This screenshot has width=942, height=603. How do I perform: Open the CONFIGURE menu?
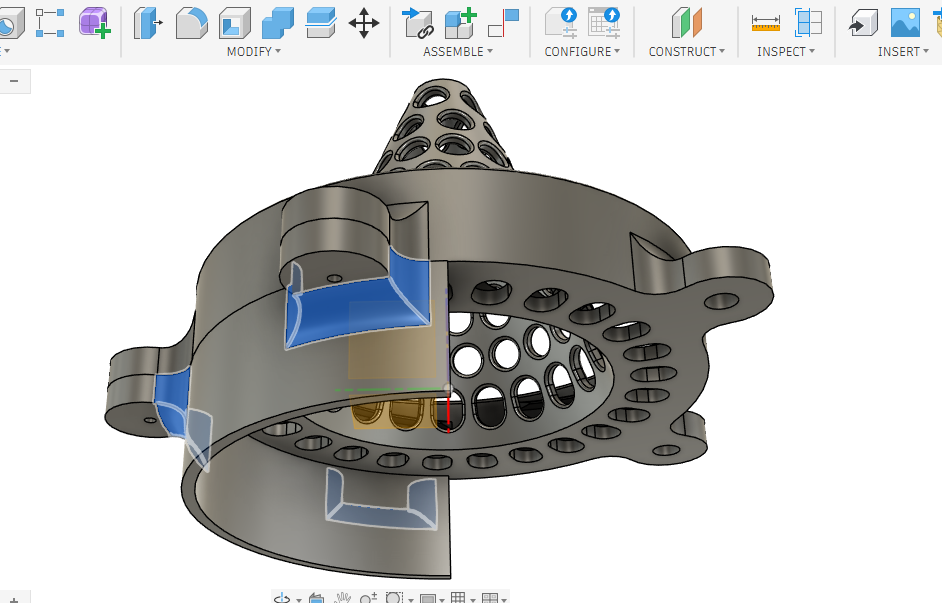pos(582,51)
